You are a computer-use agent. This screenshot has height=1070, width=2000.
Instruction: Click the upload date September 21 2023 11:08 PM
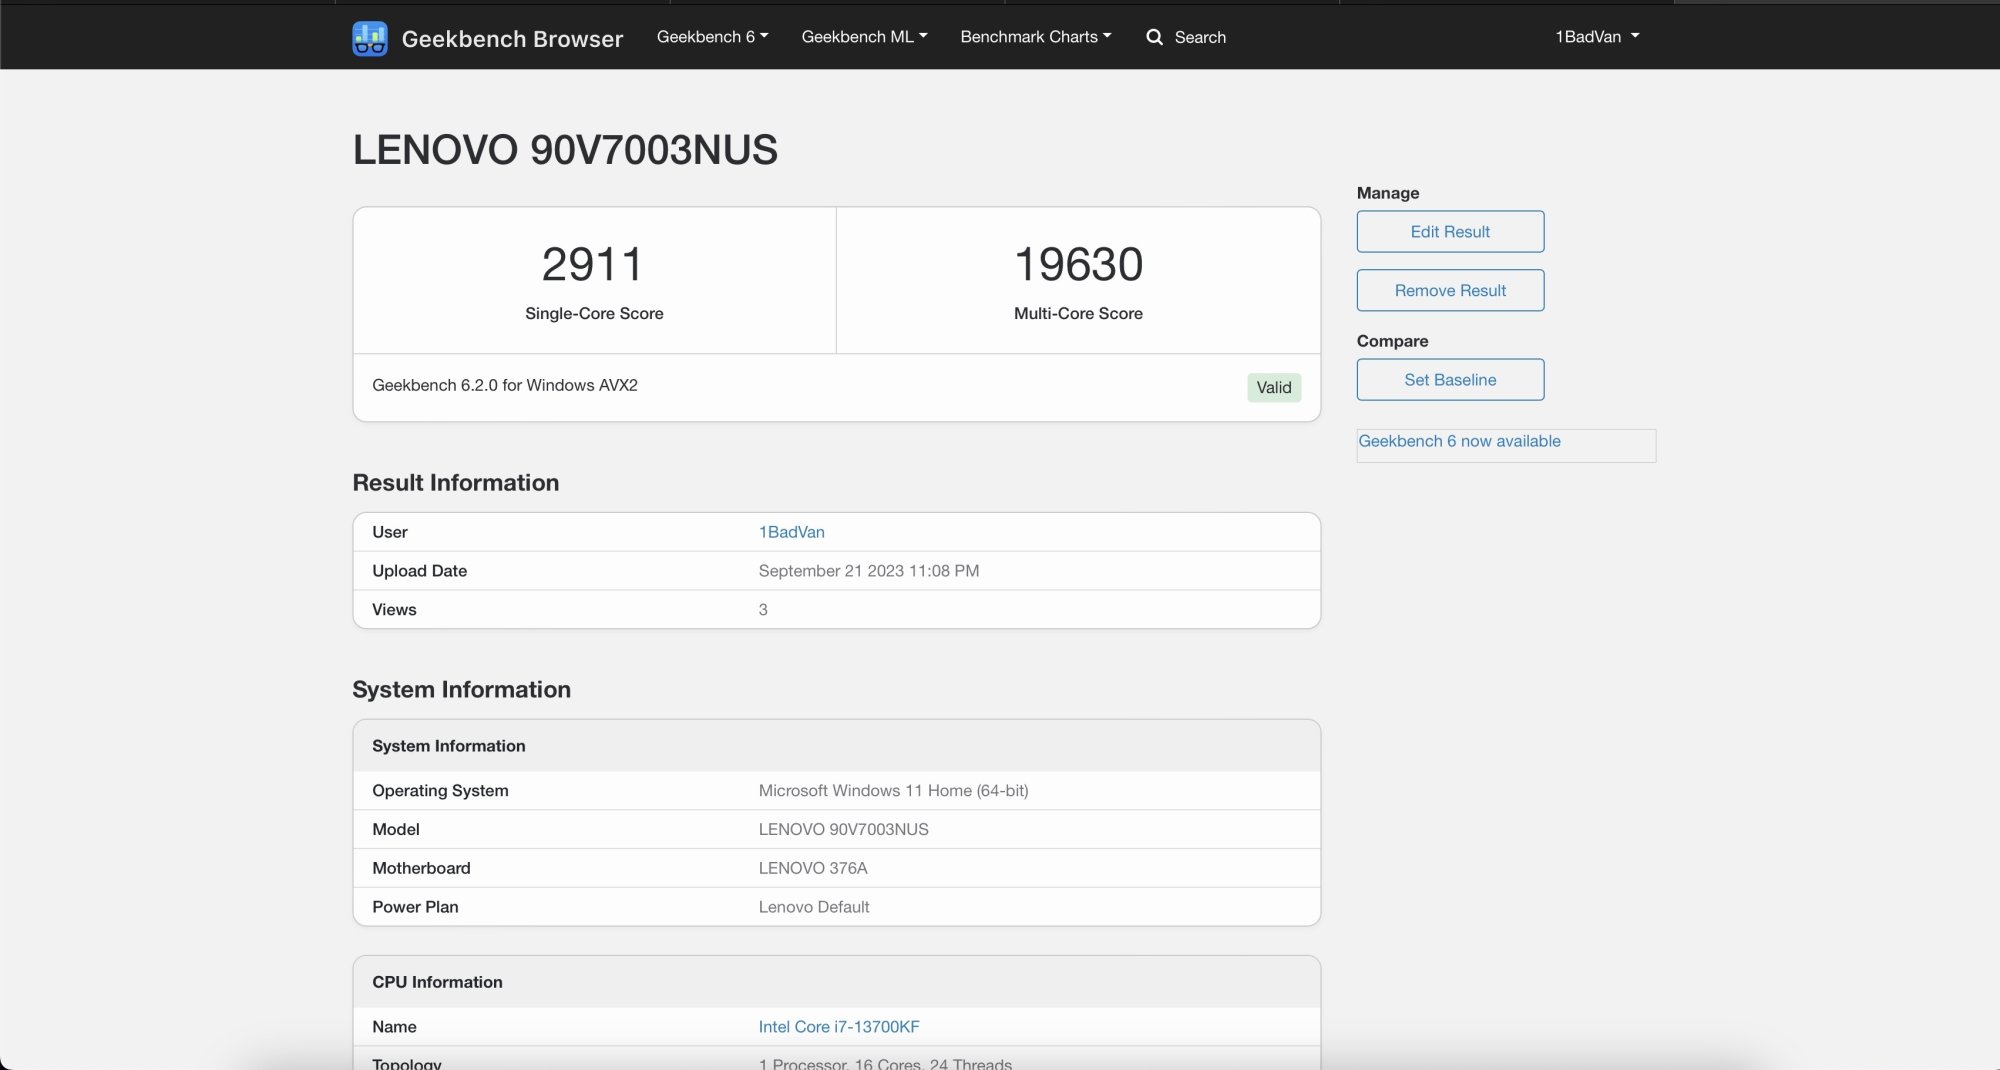pyautogui.click(x=868, y=571)
